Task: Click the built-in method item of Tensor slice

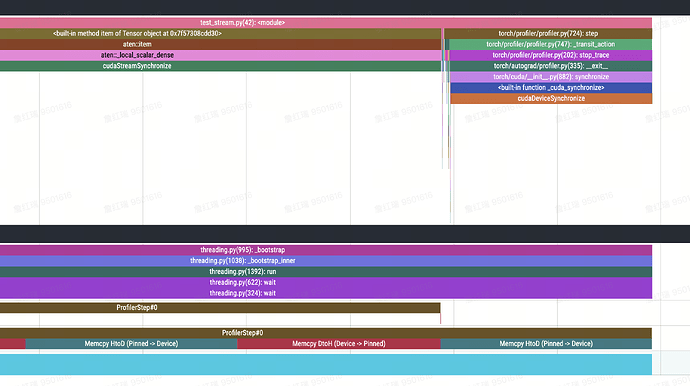Action: [x=220, y=33]
